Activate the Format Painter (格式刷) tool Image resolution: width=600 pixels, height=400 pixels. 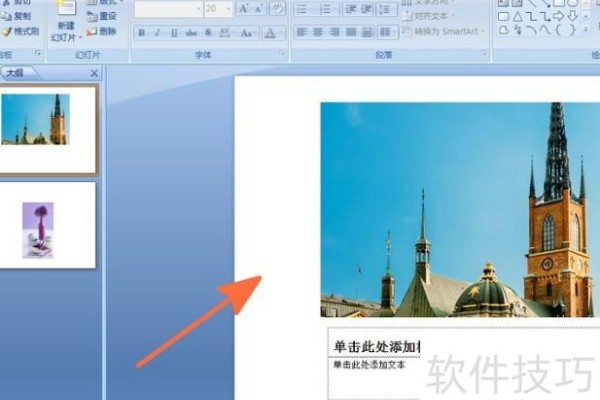pyautogui.click(x=20, y=31)
